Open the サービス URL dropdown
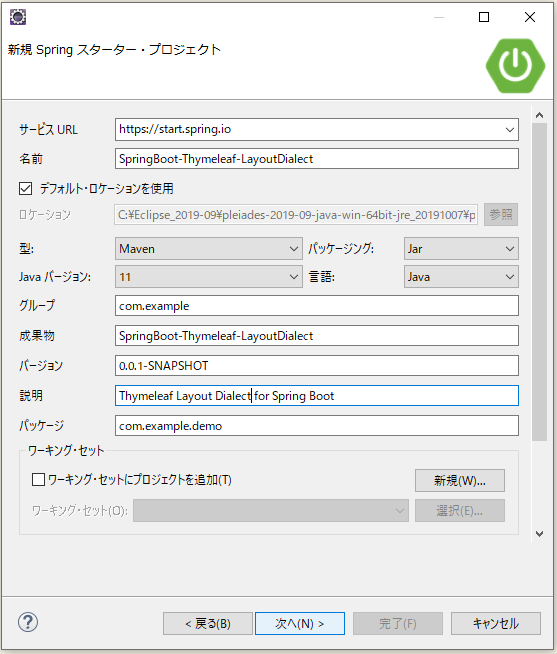The image size is (557, 654). tap(509, 129)
